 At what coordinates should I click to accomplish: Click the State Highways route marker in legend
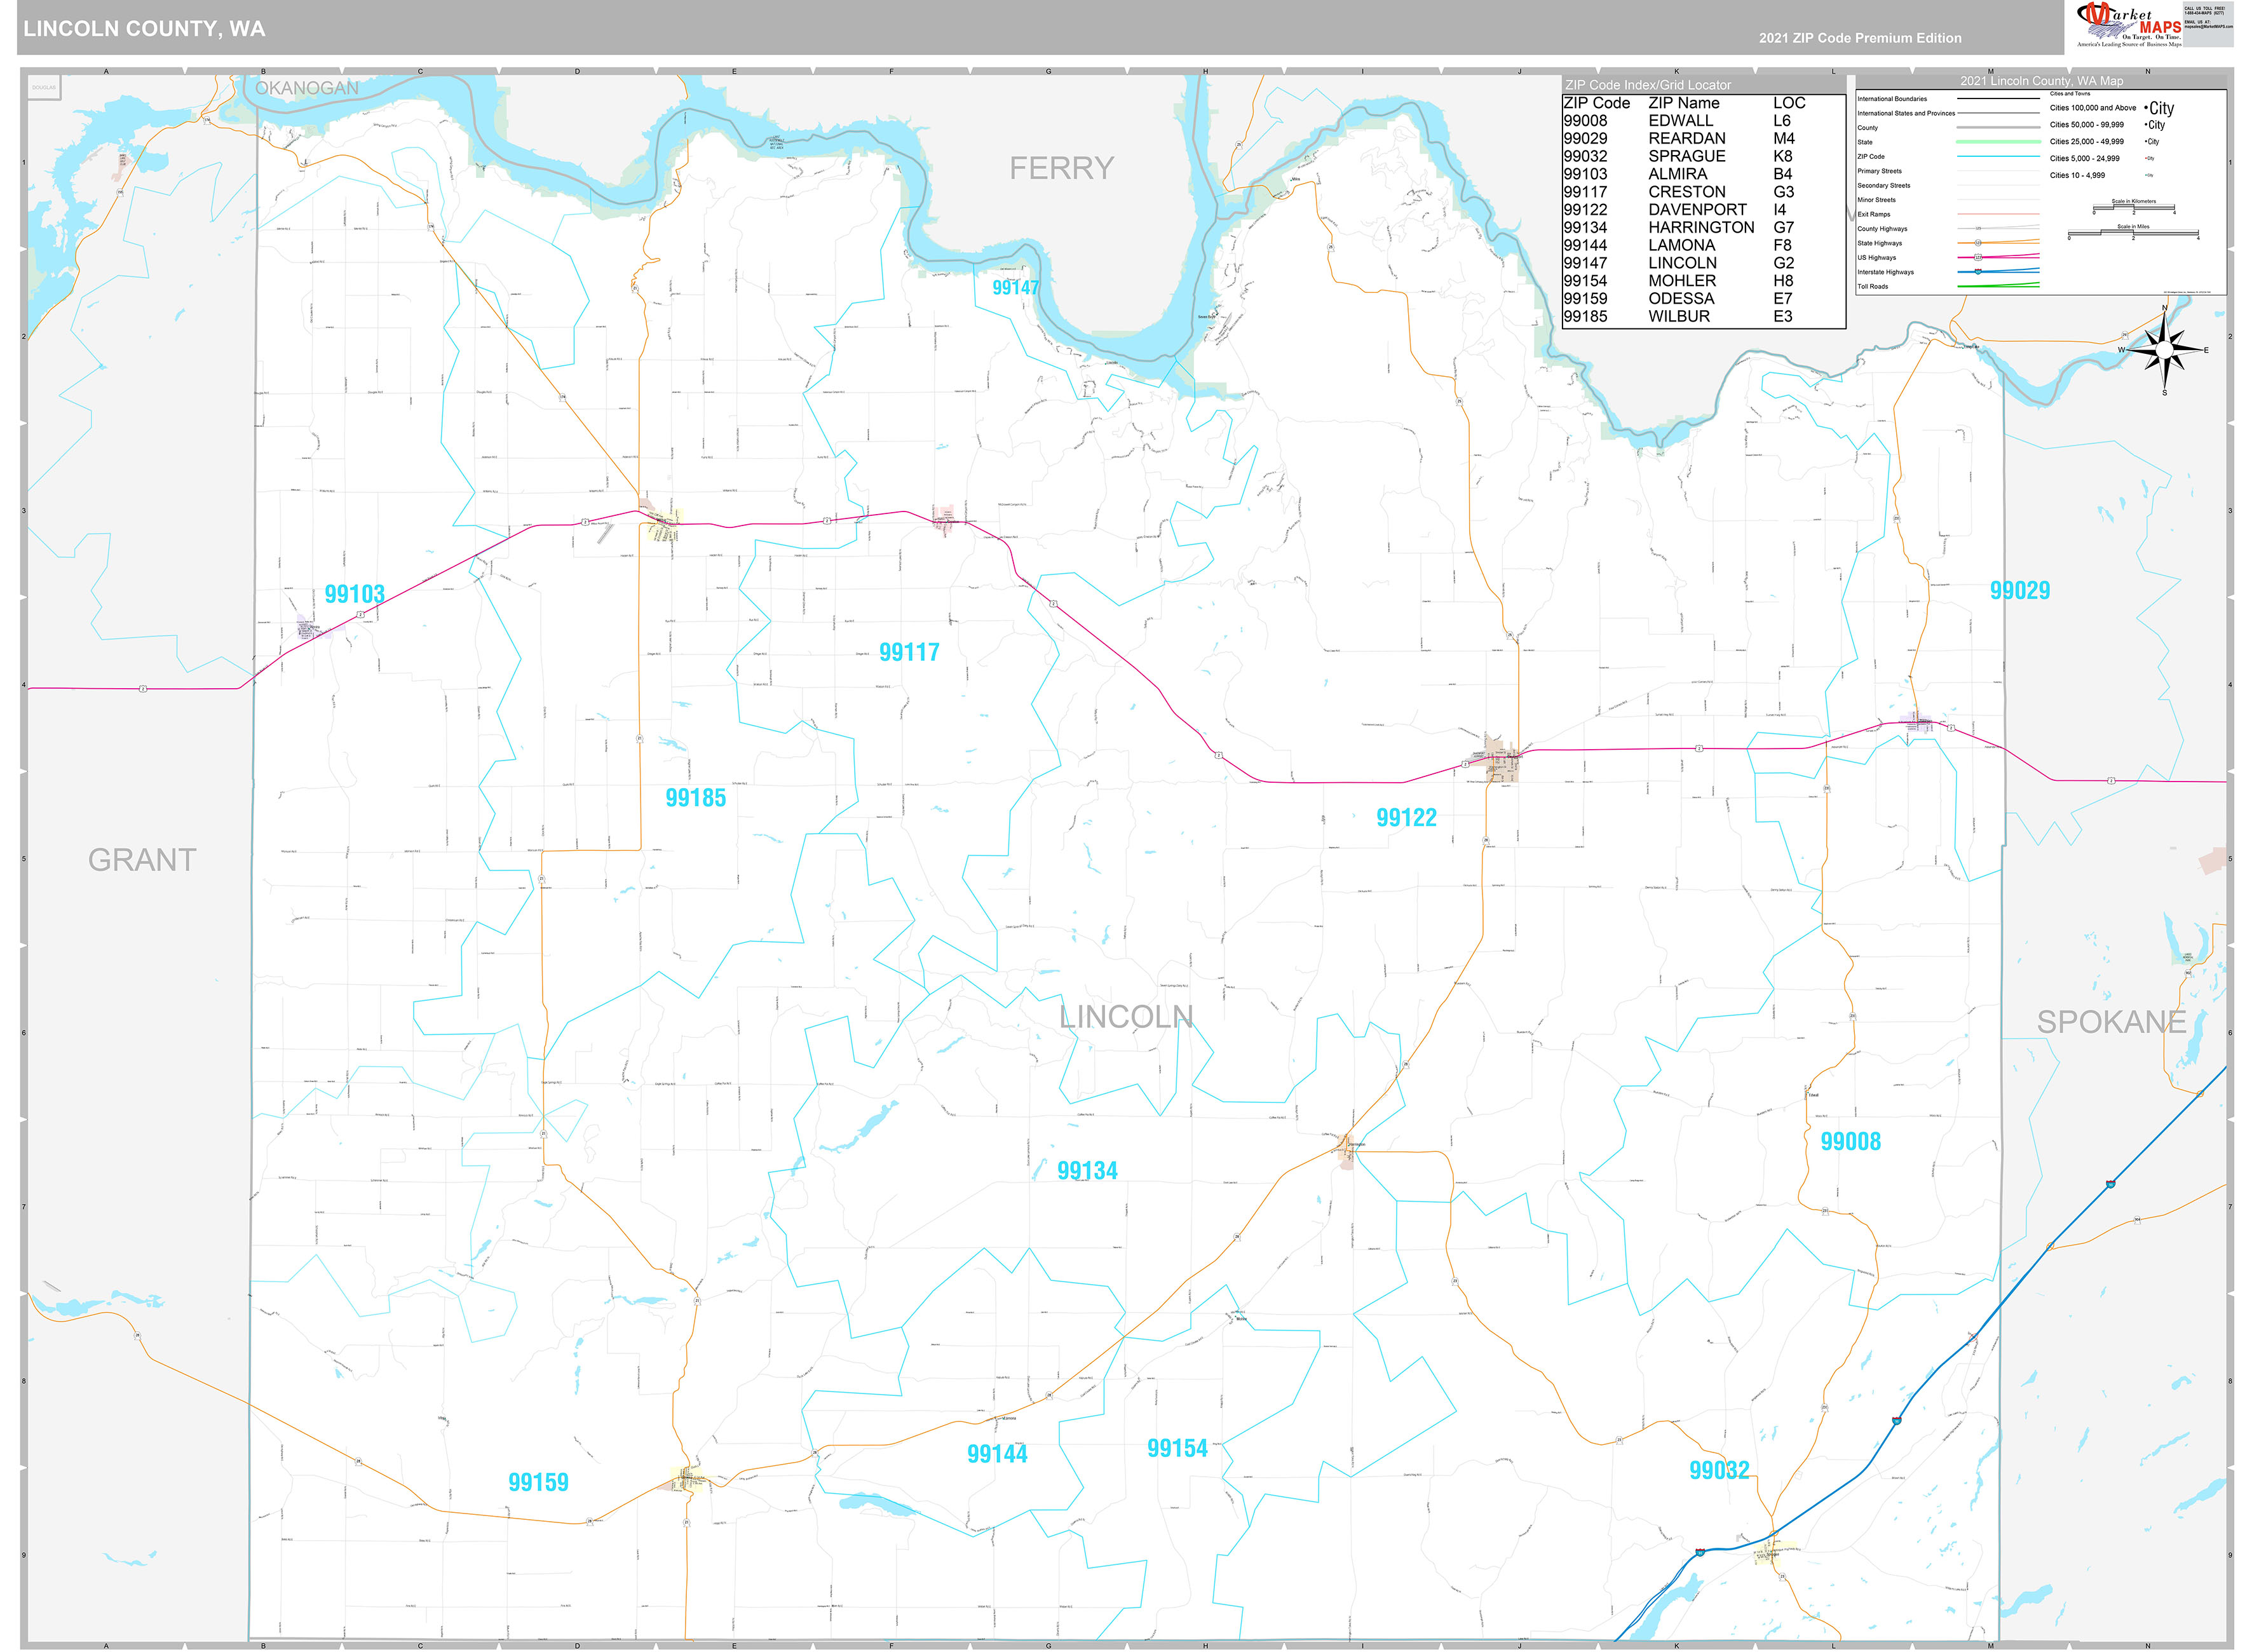(1978, 243)
